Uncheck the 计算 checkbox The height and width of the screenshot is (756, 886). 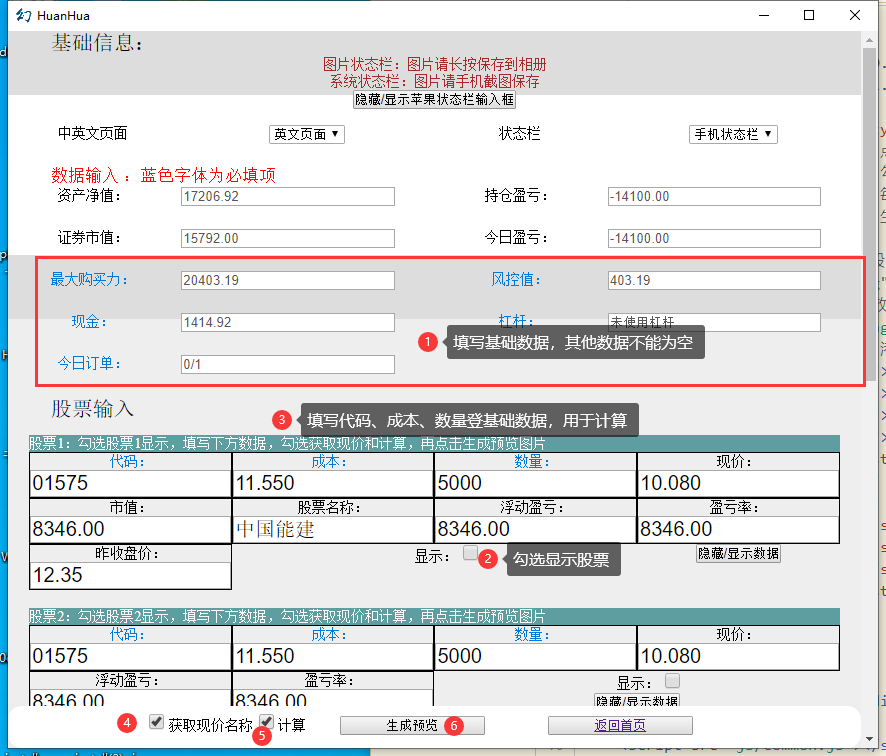267,722
